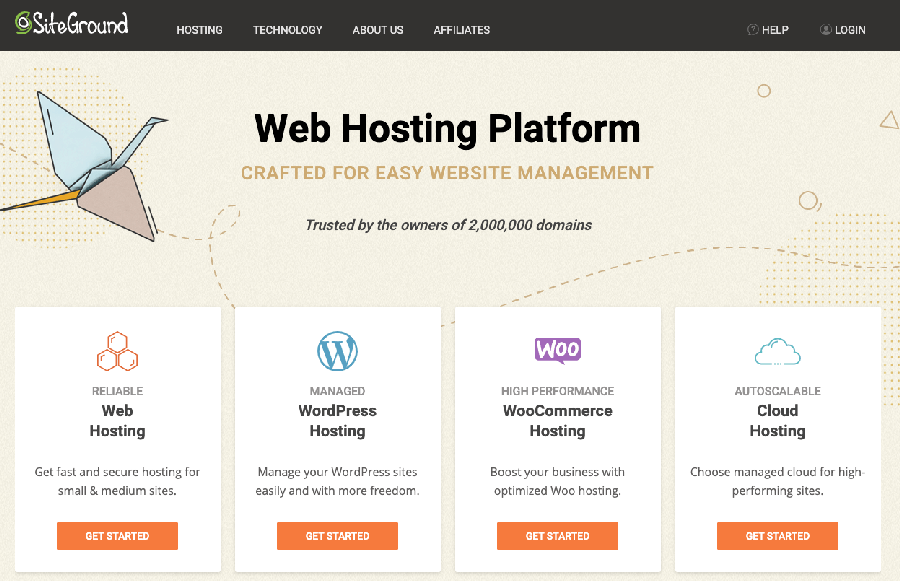Screen dimensions: 900x581
Task: Click the SiteGround logo
Action: [x=70, y=24]
